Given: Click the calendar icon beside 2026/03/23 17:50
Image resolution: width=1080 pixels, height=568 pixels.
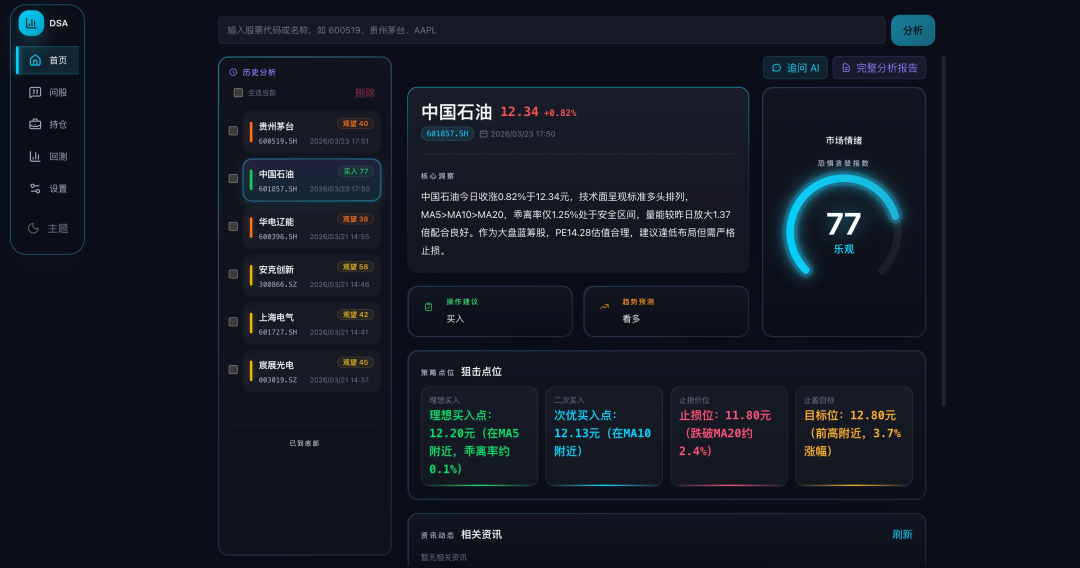Looking at the screenshot, I should pyautogui.click(x=484, y=134).
